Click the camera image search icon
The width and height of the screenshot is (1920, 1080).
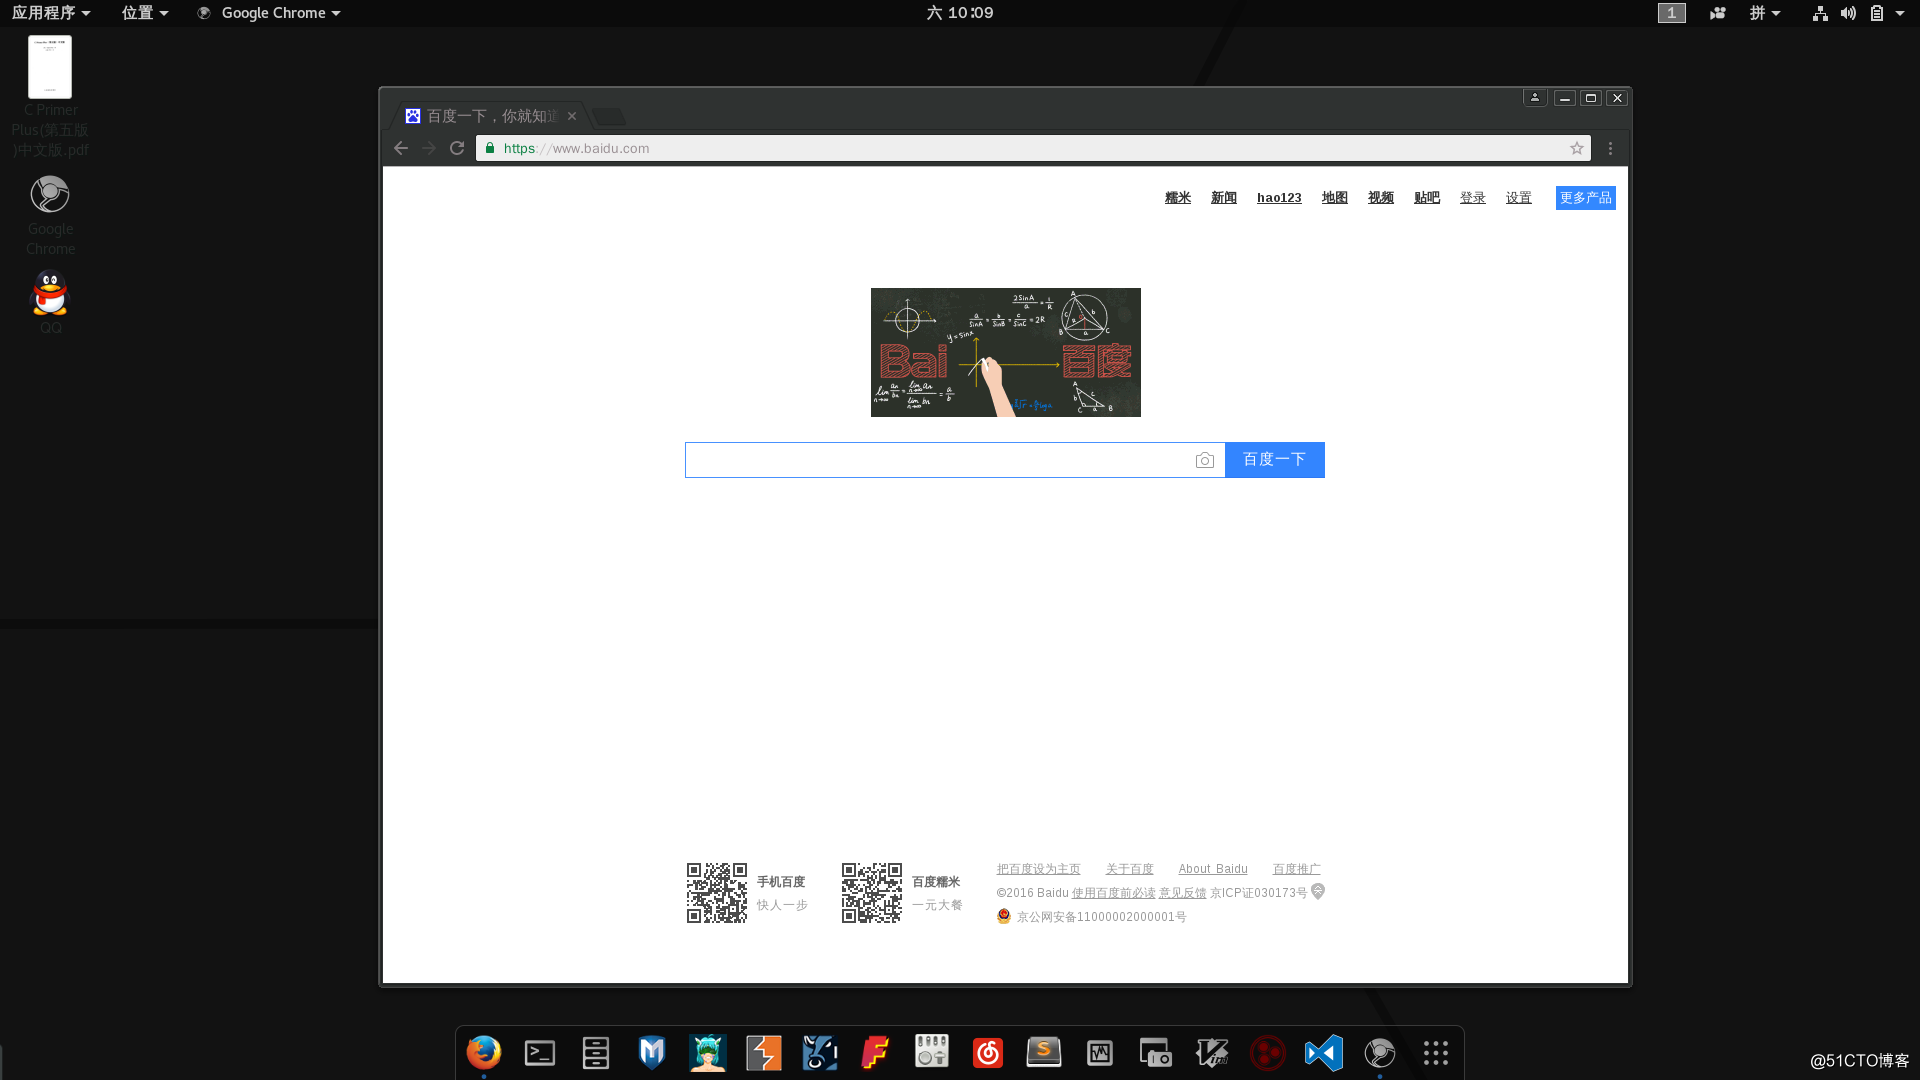pyautogui.click(x=1205, y=460)
